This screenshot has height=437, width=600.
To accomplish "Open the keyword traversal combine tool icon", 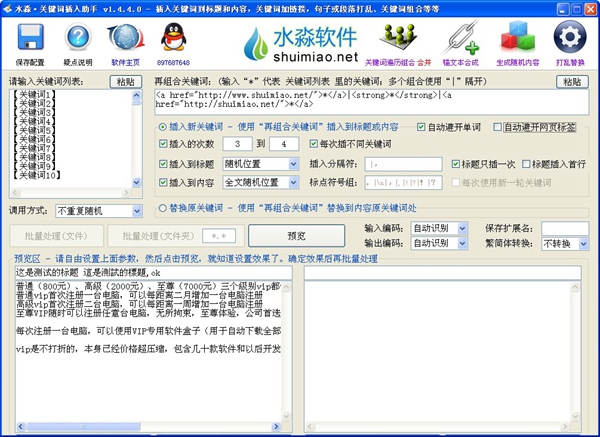I will point(398,37).
